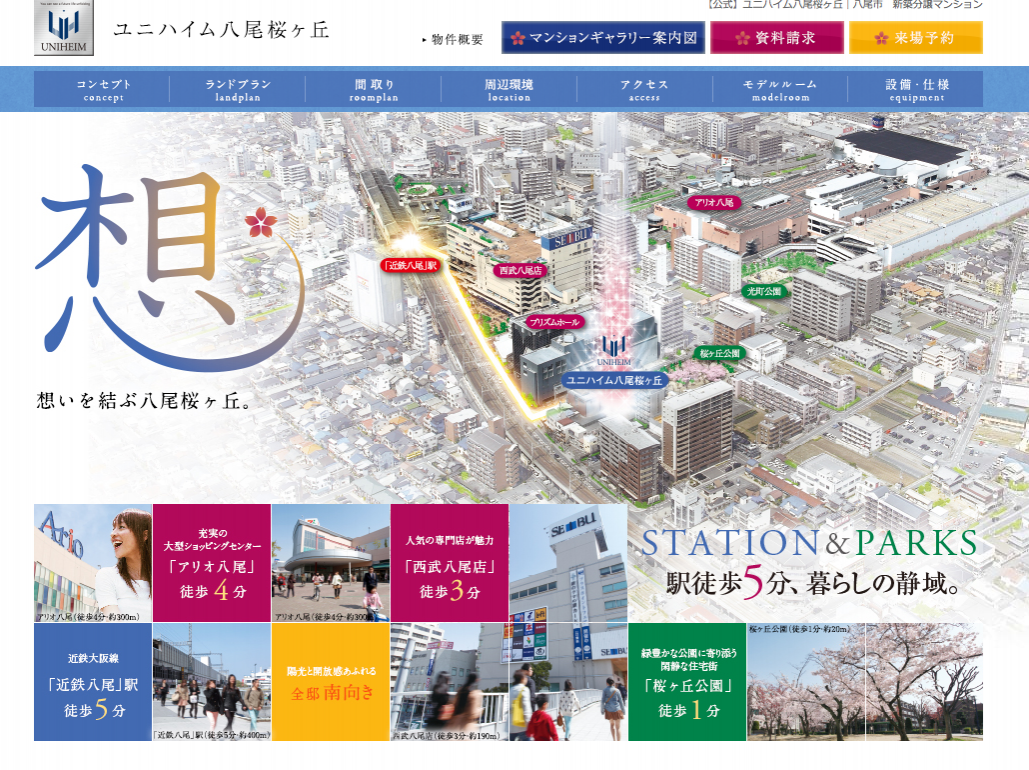Click the 近鉄八尾駅 map label
This screenshot has width=1029, height=770.
tap(411, 265)
